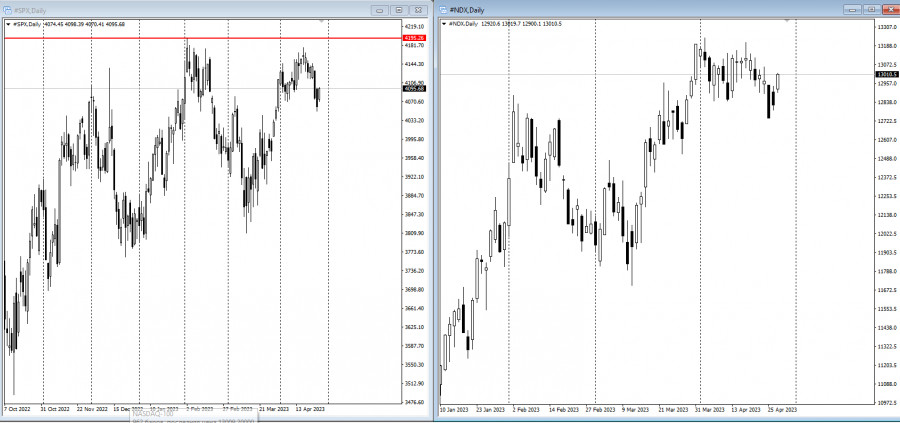This screenshot has width=900, height=423.
Task: Click NDX price axis label 12838.0
Action: (887, 103)
